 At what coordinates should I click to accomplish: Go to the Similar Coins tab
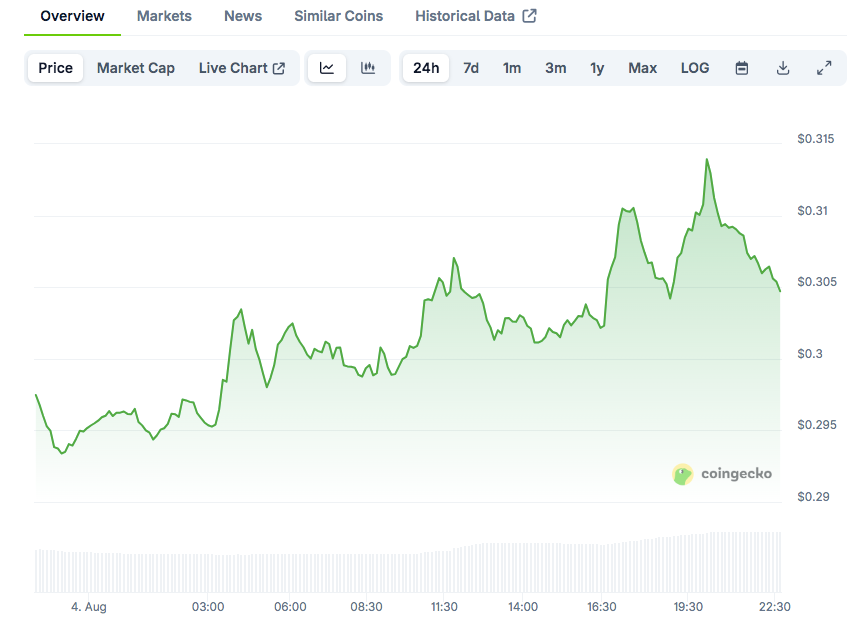(x=338, y=16)
